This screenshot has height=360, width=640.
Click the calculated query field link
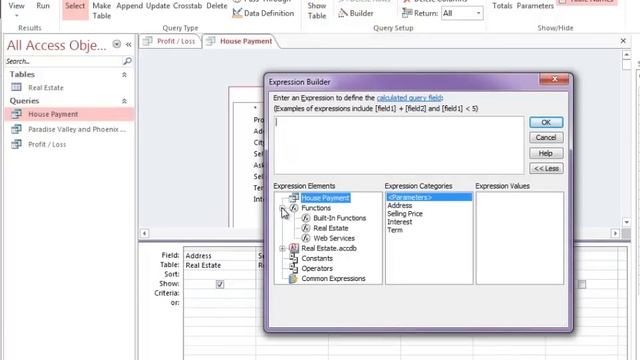click(409, 98)
